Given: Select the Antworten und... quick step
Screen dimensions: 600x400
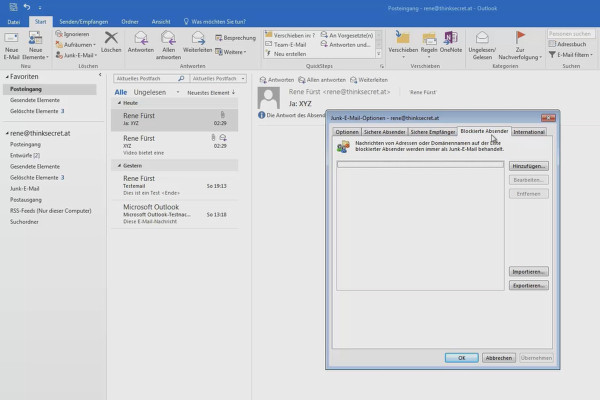Looking at the screenshot, I should coord(346,44).
